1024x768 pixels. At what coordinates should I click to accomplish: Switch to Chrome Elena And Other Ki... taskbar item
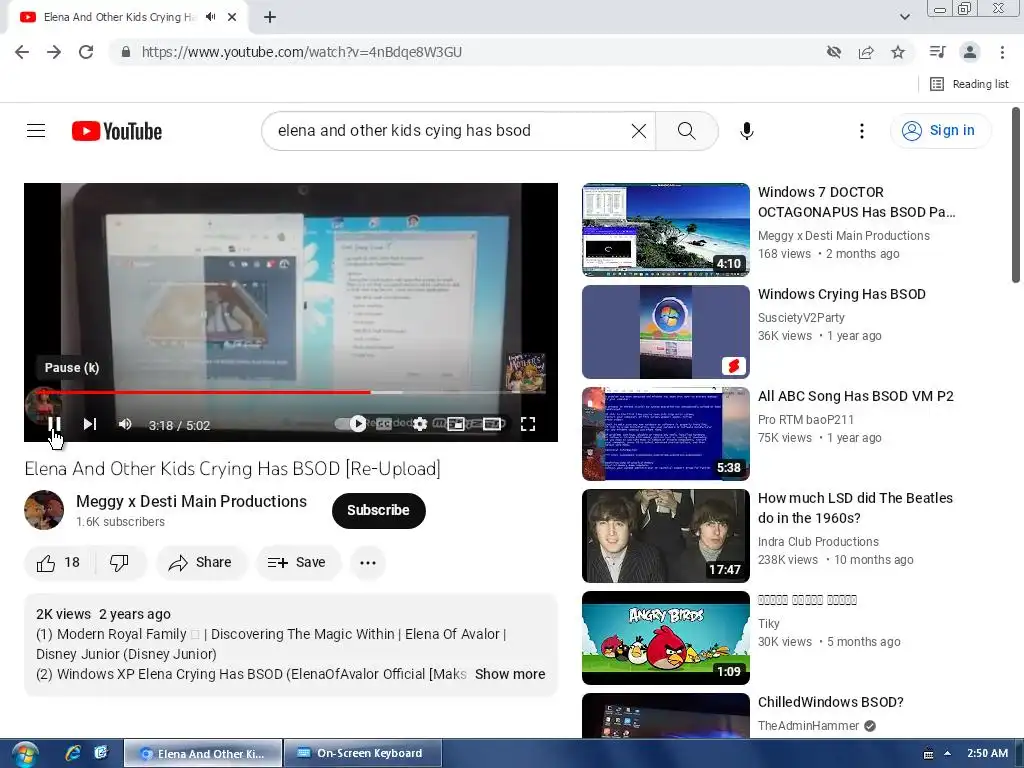203,753
